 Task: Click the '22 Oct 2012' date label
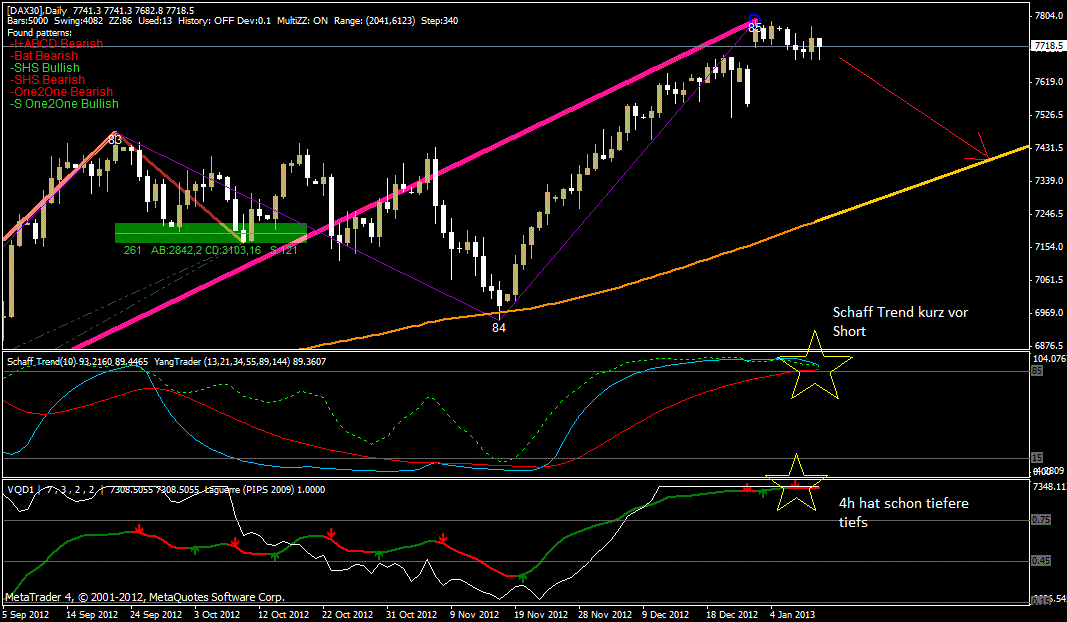click(x=347, y=615)
